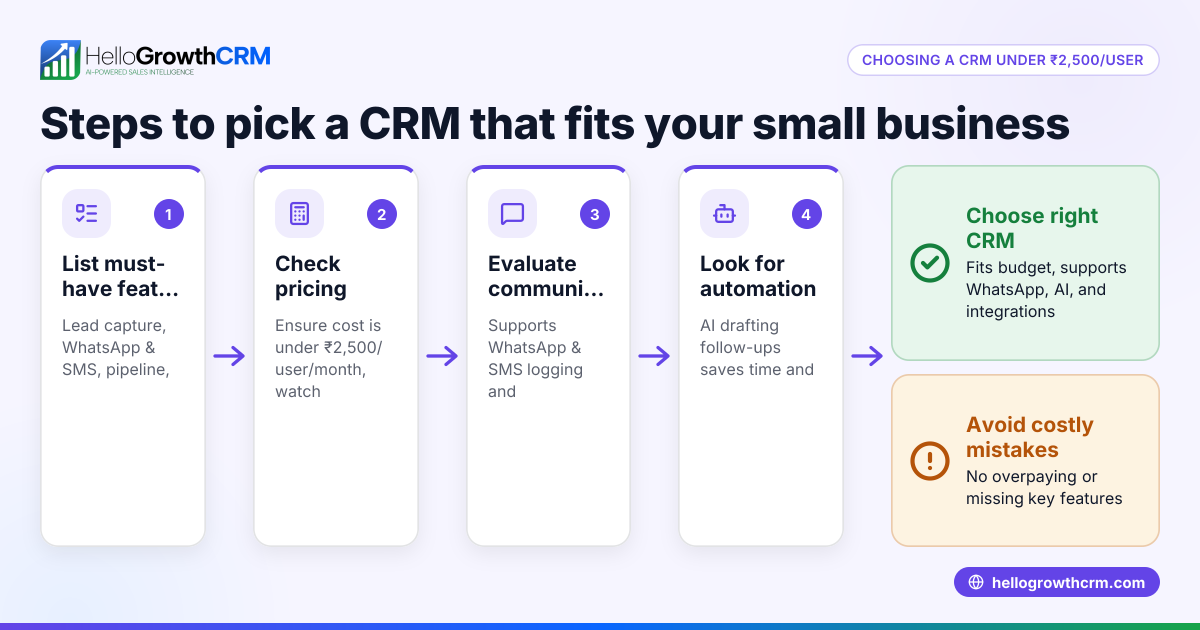The height and width of the screenshot is (630, 1200).
Task: Click the Lead capture, WhatsApp & SMS description
Action: pos(115,347)
